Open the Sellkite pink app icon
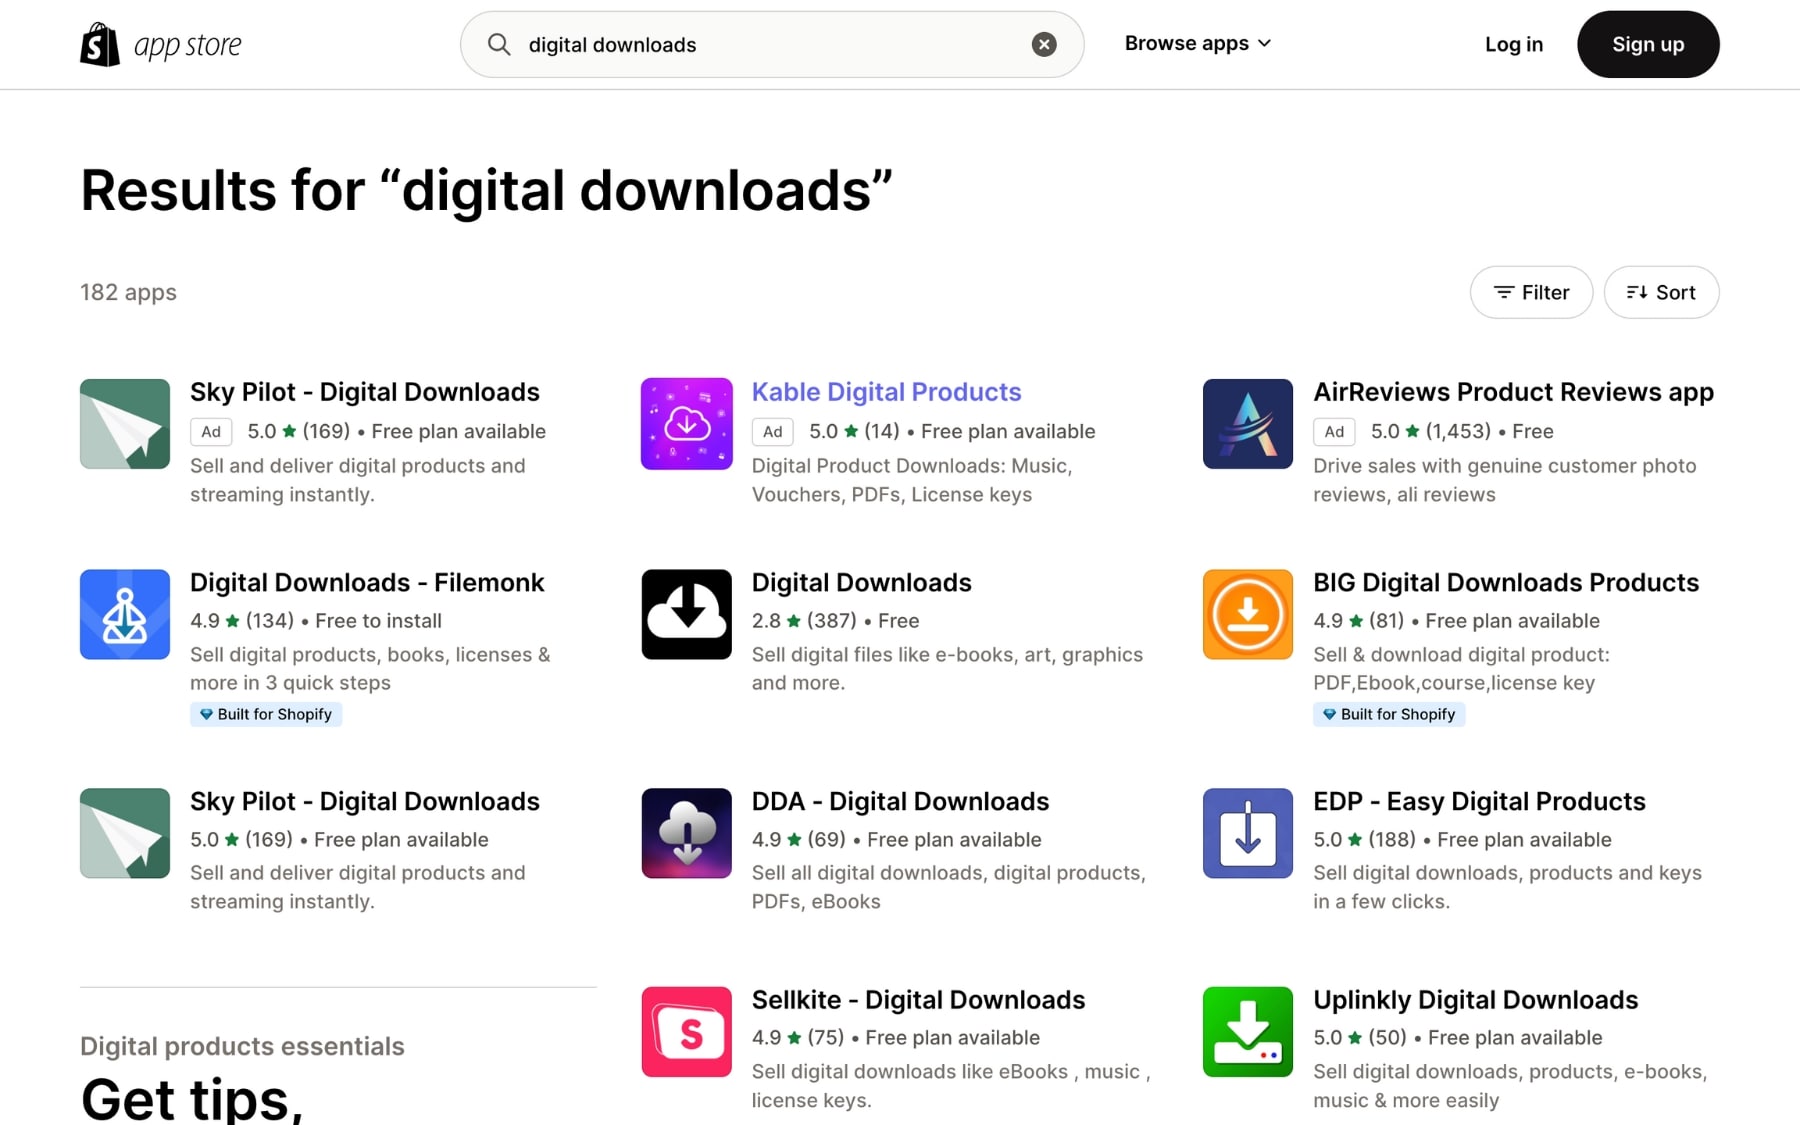The image size is (1800, 1125). tap(686, 1031)
